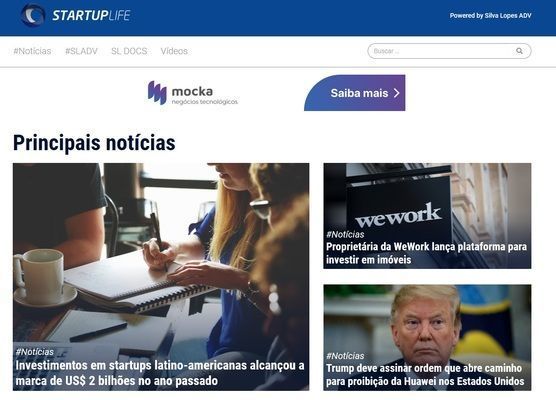Open Powered by Silva Lopes ADV link
This screenshot has height=400, width=556.
pos(490,16)
